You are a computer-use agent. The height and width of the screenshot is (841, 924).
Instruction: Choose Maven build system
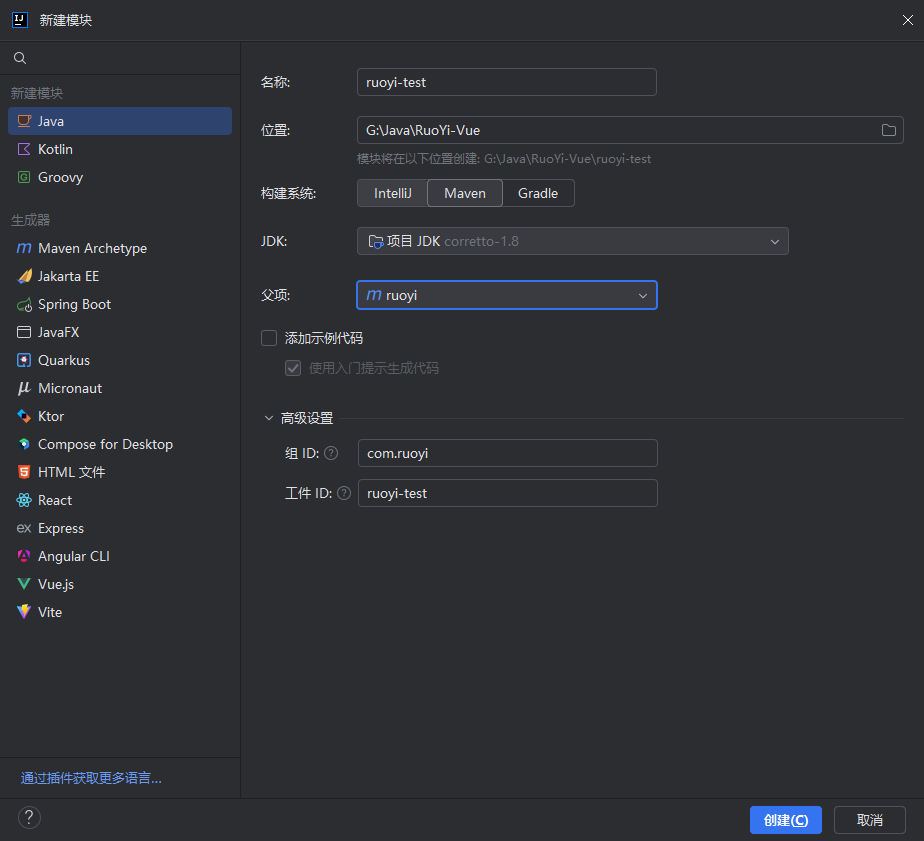pyautogui.click(x=465, y=193)
